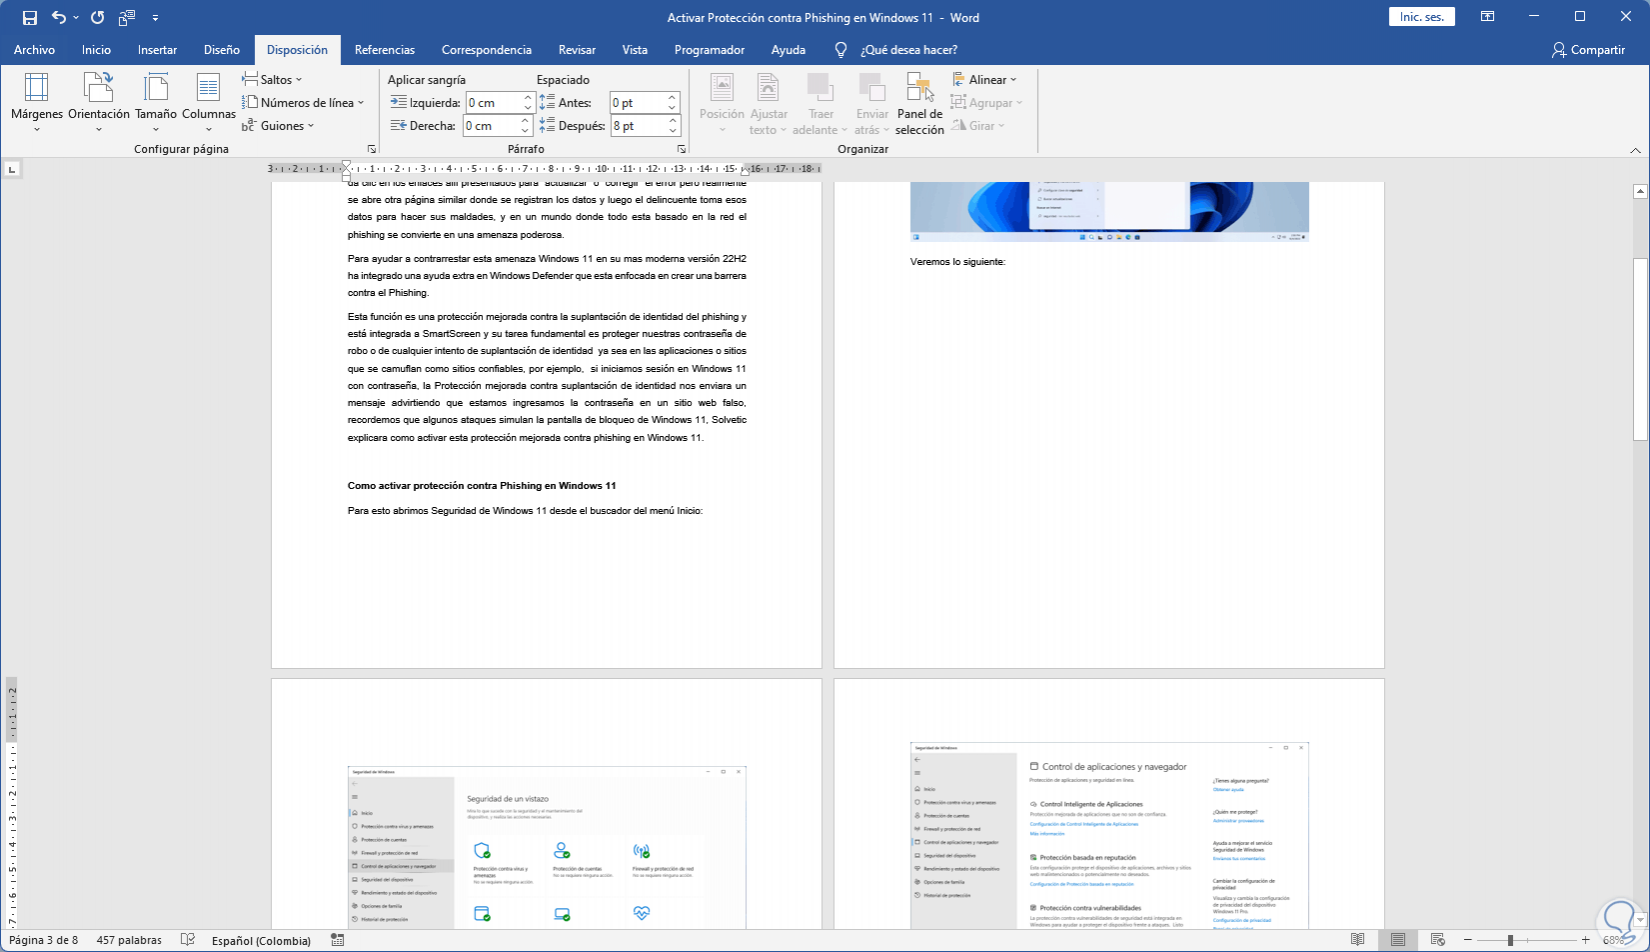
Task: Open the Márgenes page margins tool
Action: (37, 103)
